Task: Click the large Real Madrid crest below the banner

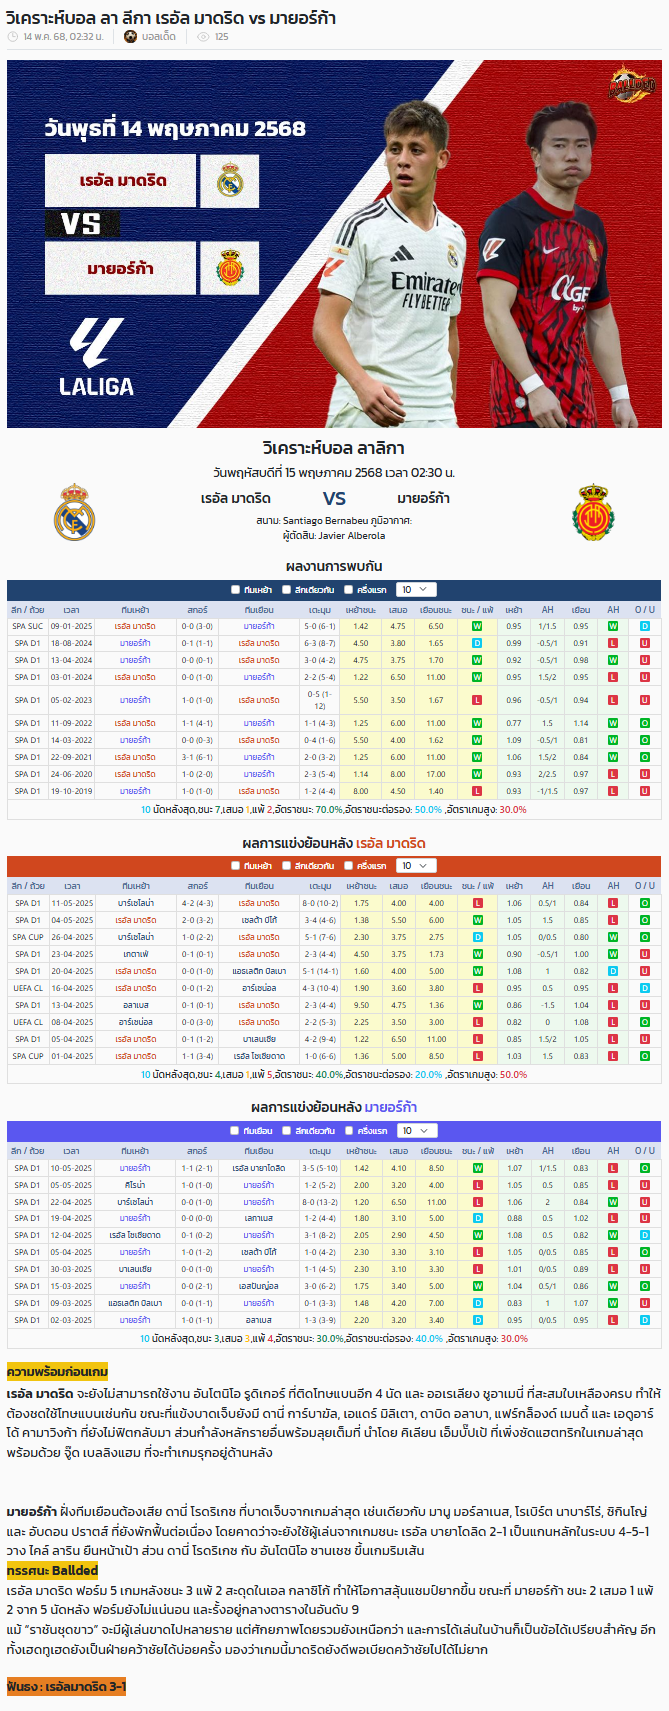Action: pyautogui.click(x=74, y=512)
